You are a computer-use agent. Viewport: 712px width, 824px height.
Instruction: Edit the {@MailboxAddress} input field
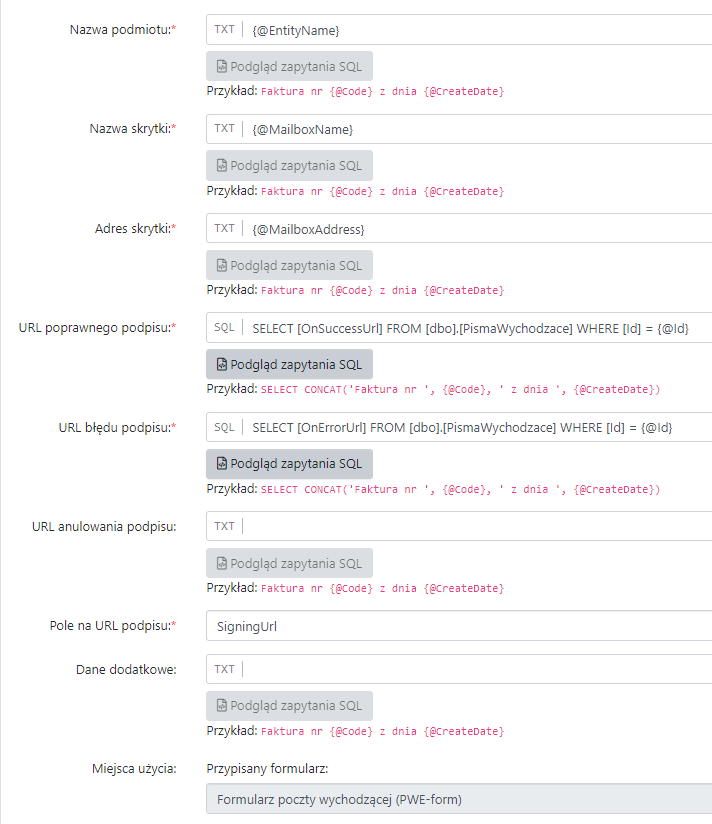(x=478, y=229)
